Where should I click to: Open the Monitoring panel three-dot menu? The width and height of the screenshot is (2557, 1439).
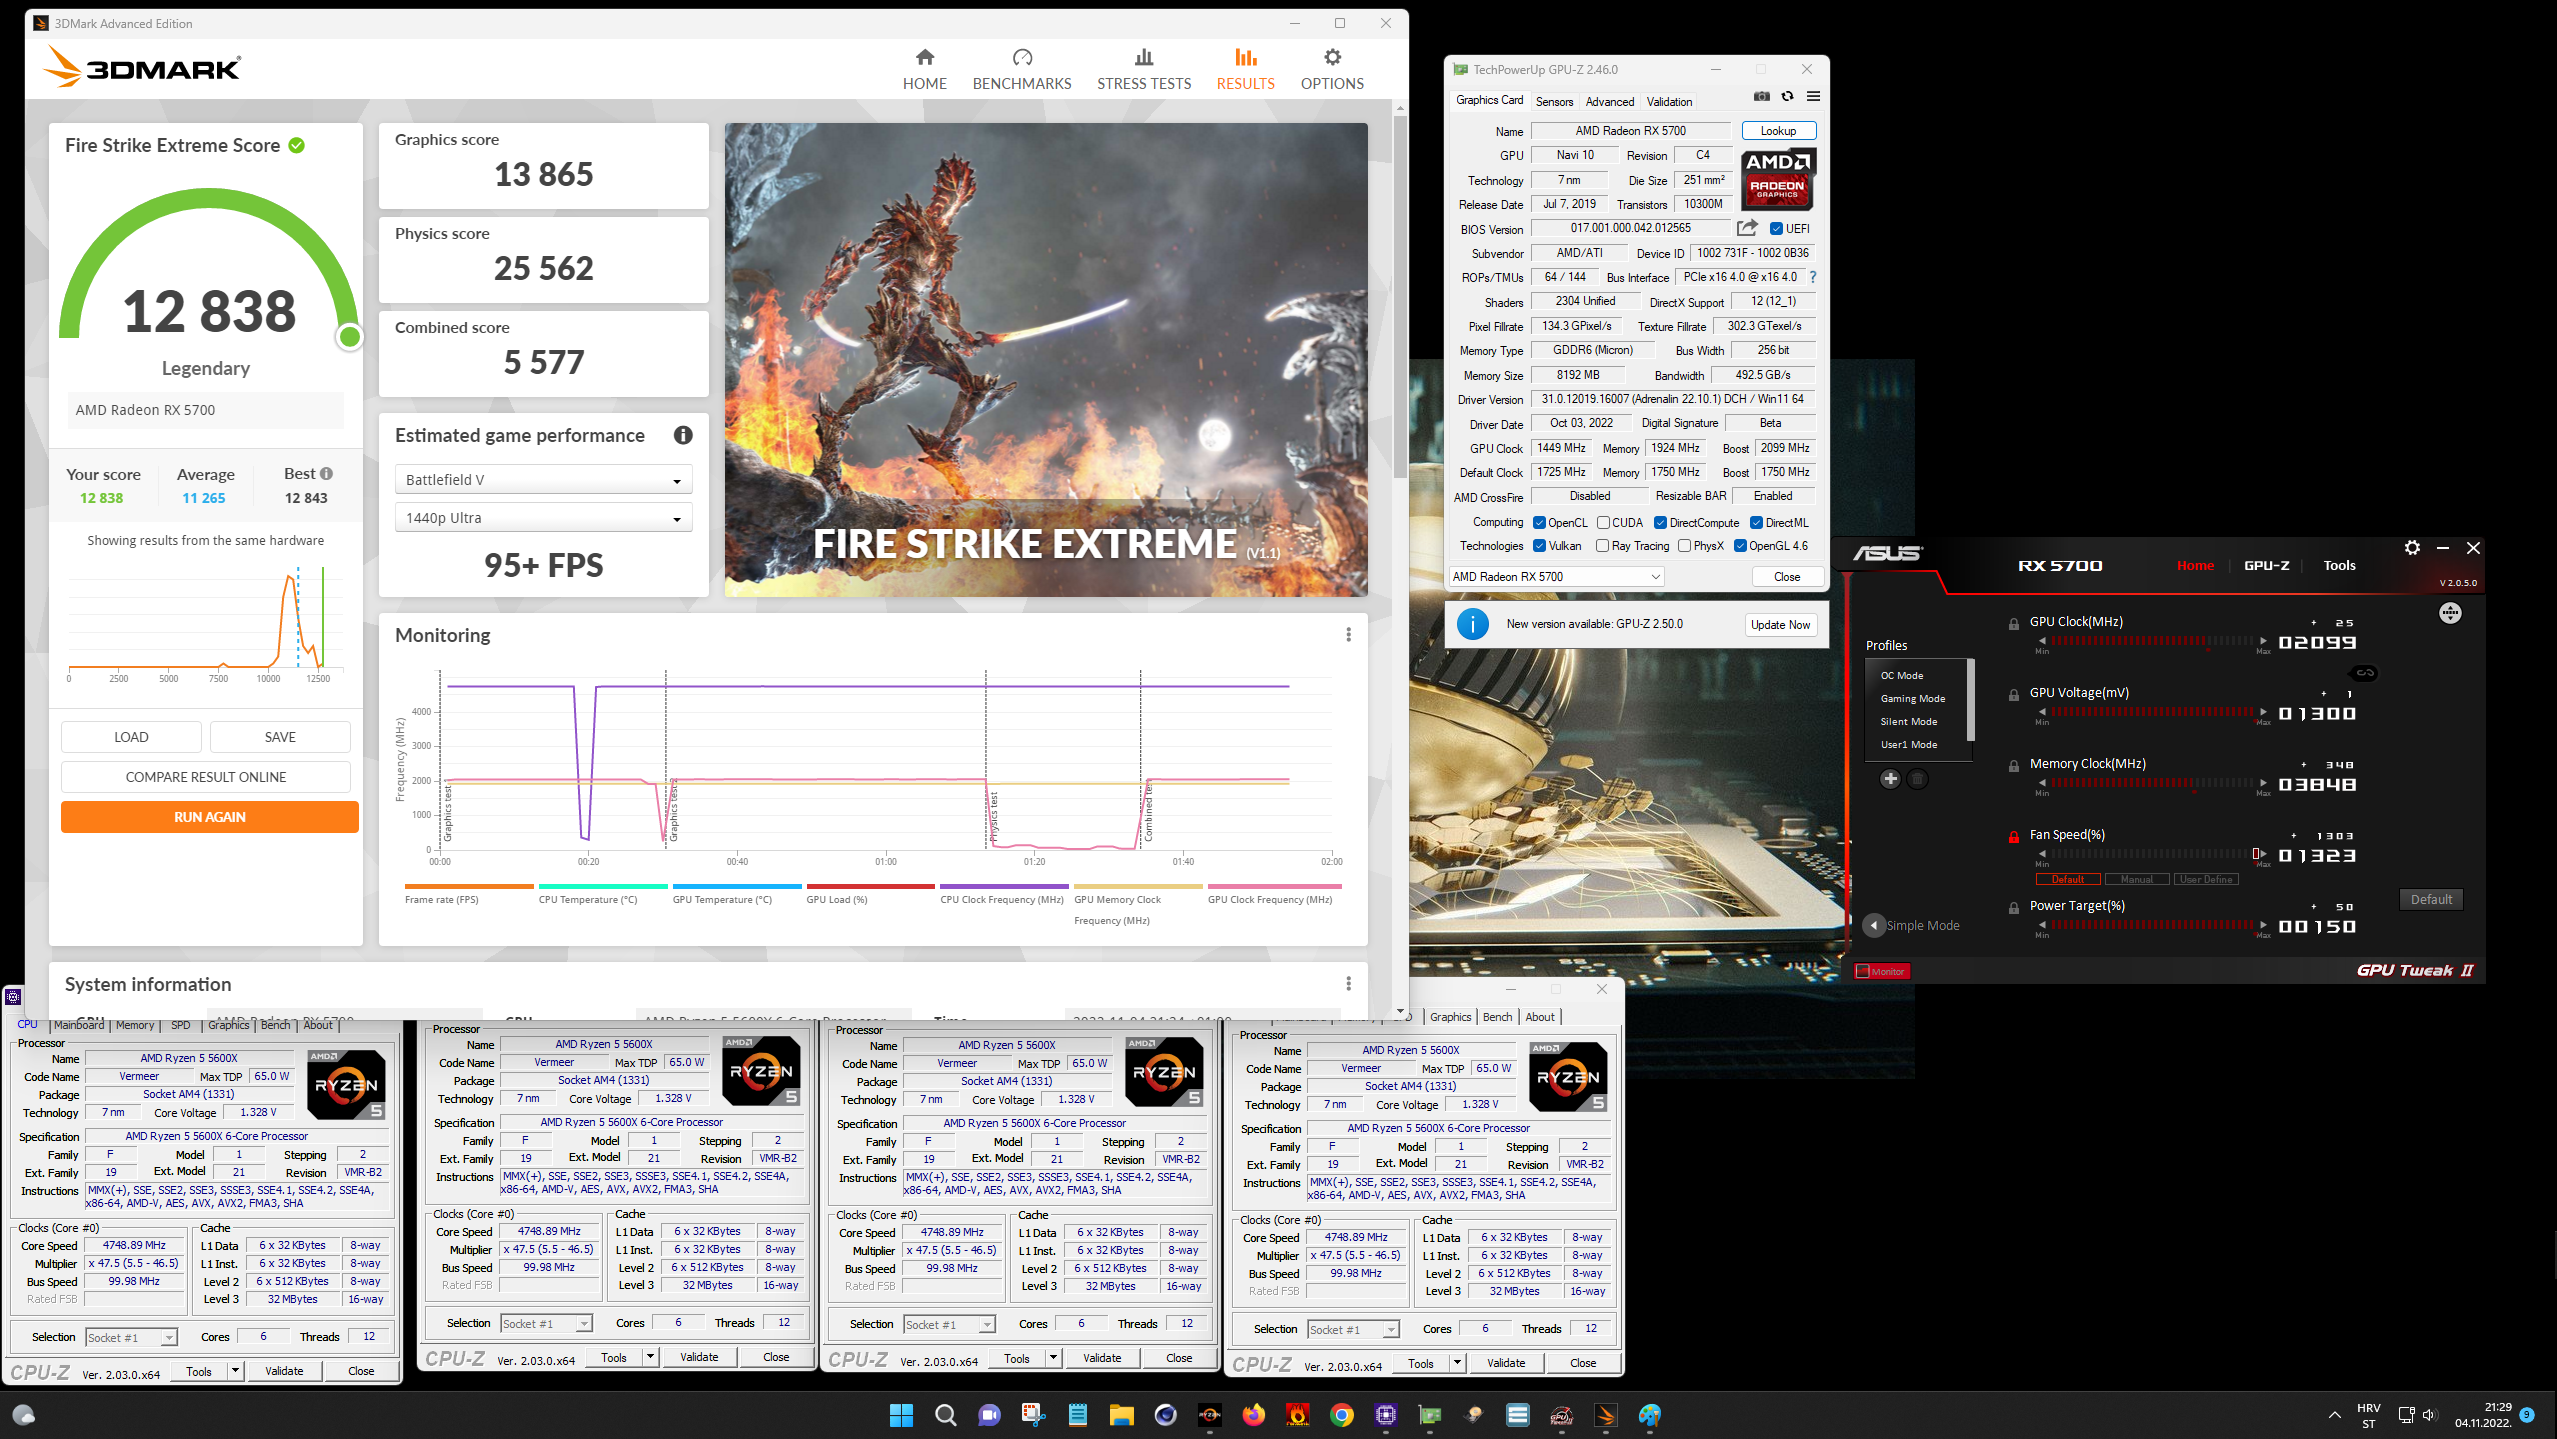pos(1348,635)
